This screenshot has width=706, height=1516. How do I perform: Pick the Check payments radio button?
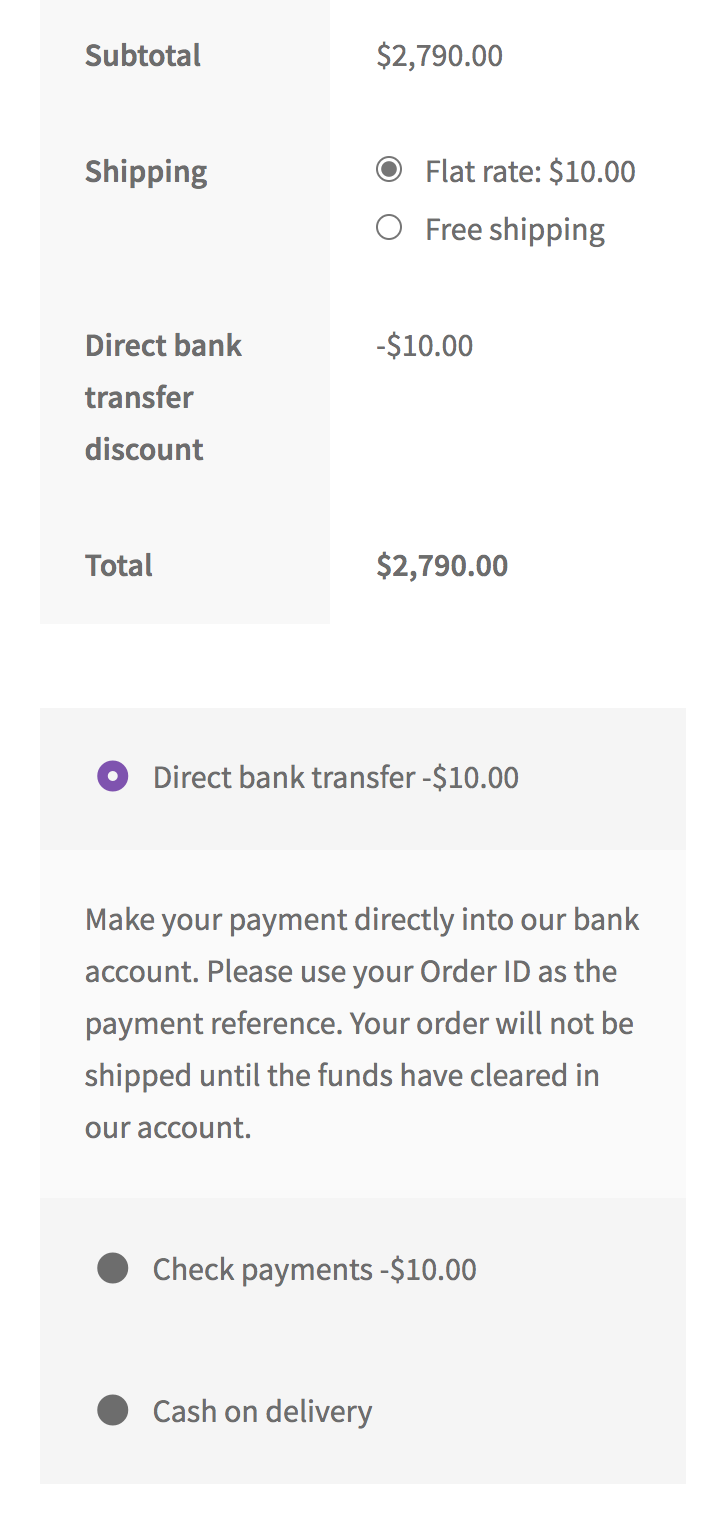pyautogui.click(x=113, y=1268)
